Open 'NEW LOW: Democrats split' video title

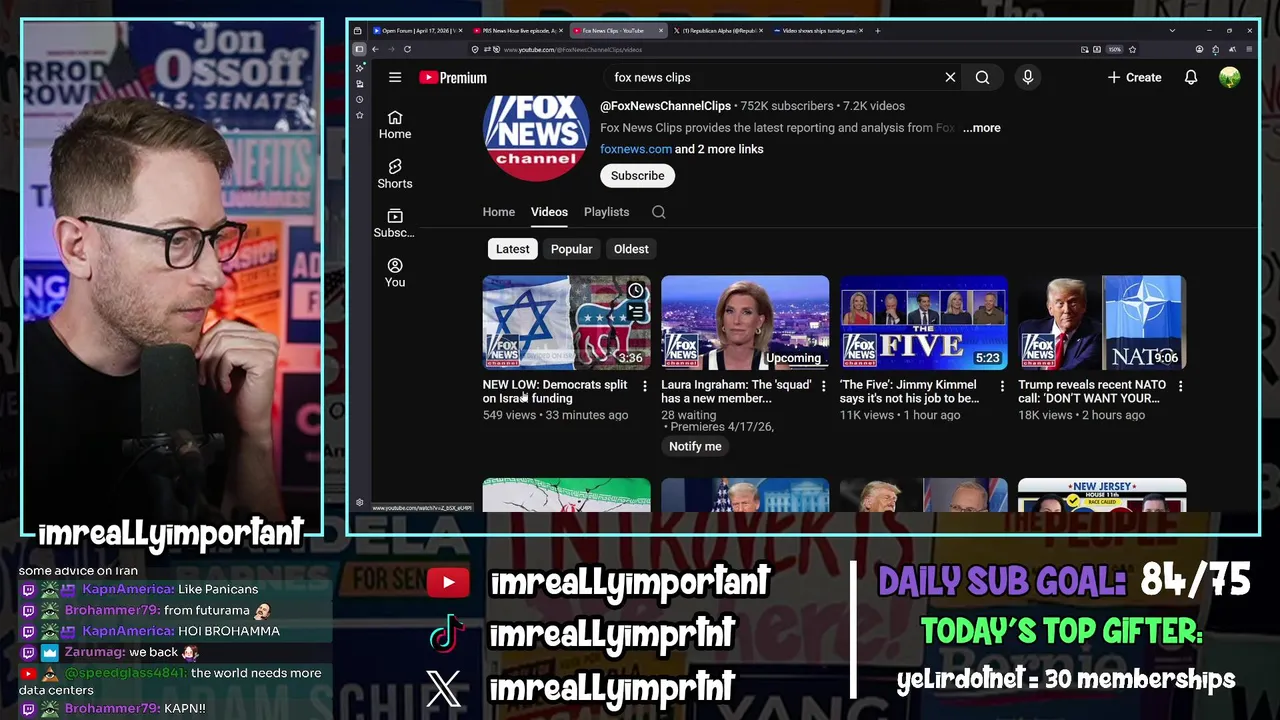click(x=555, y=391)
